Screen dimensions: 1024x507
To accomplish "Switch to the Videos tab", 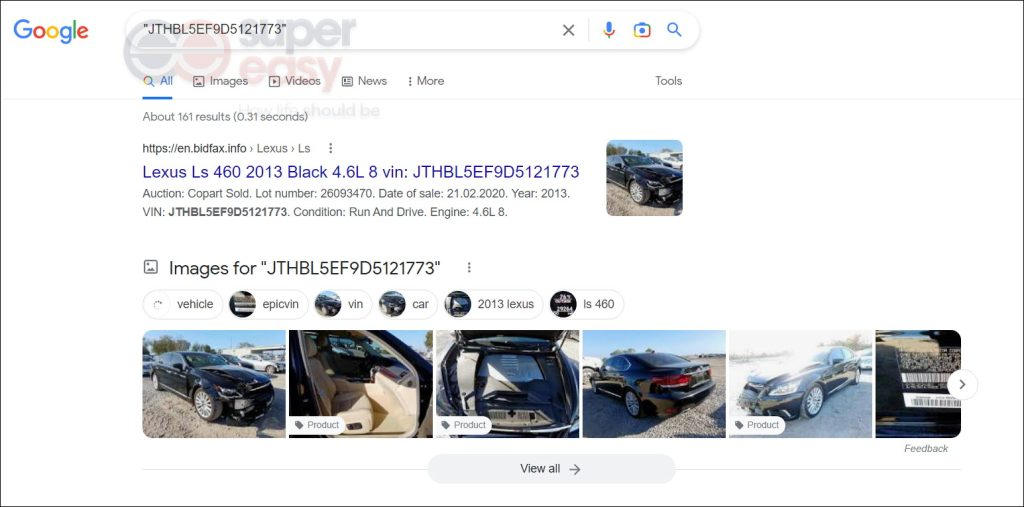I will tap(295, 81).
